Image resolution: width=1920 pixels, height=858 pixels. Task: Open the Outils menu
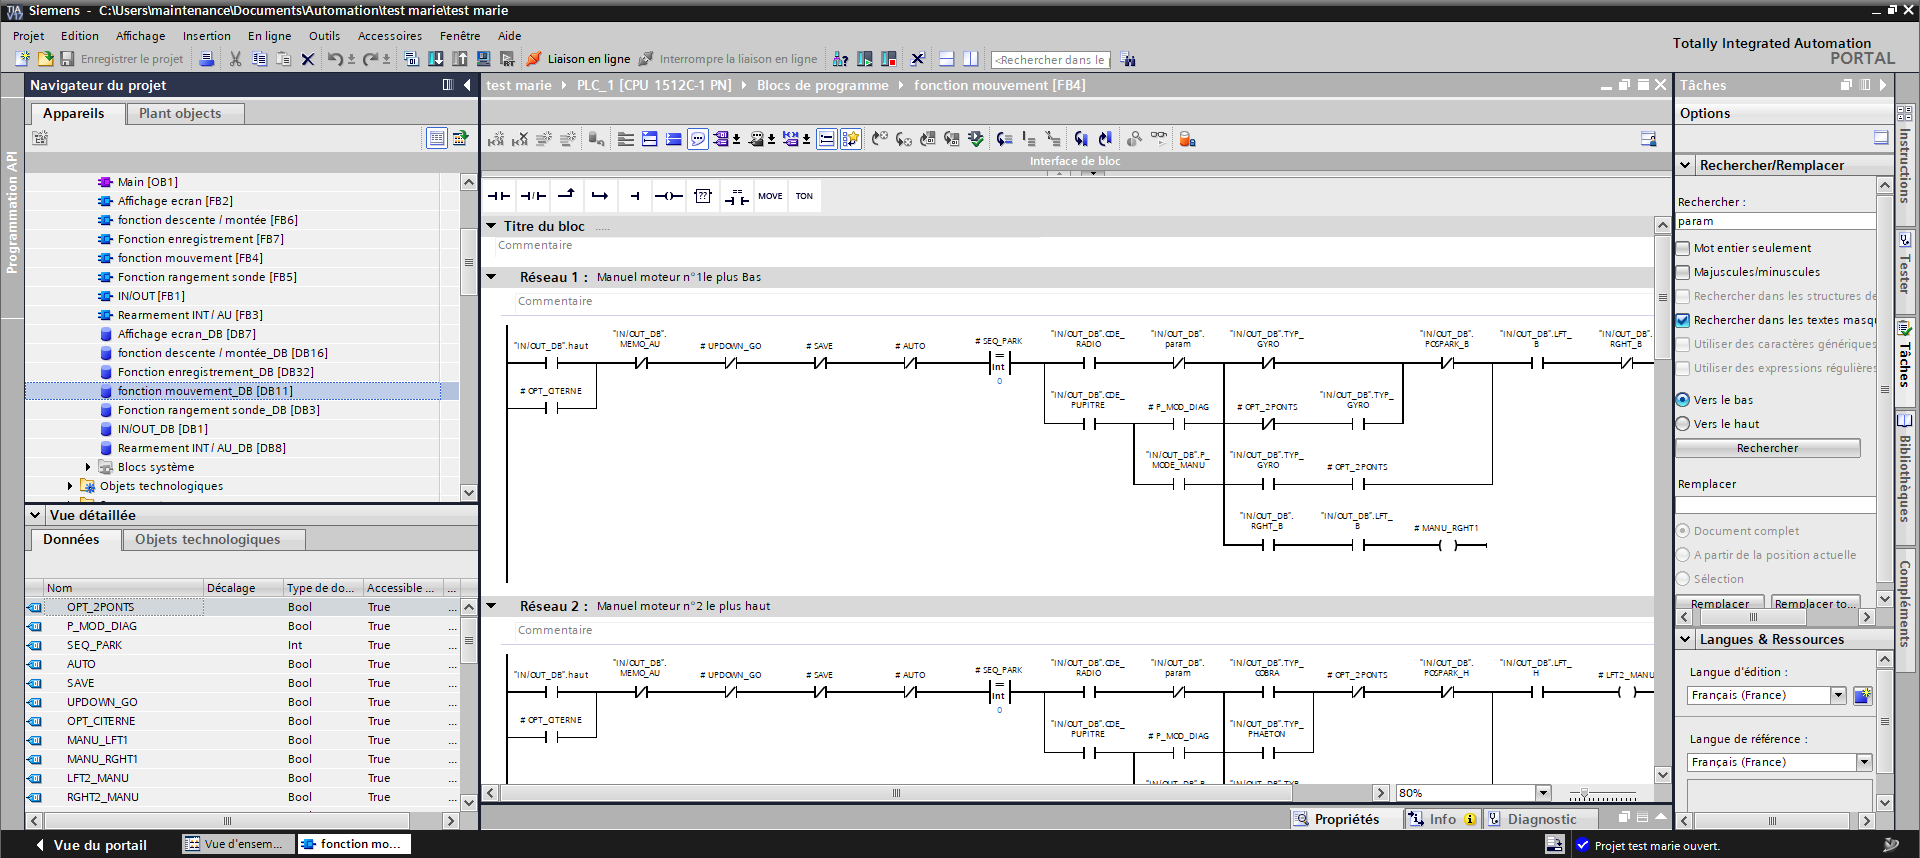[x=324, y=36]
